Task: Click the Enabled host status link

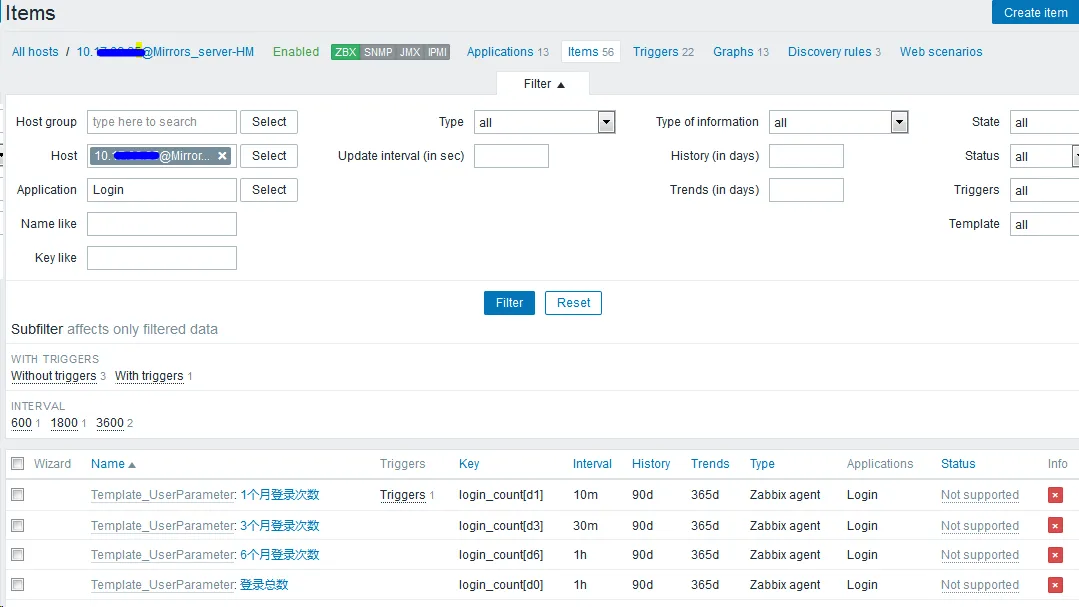Action: point(296,52)
